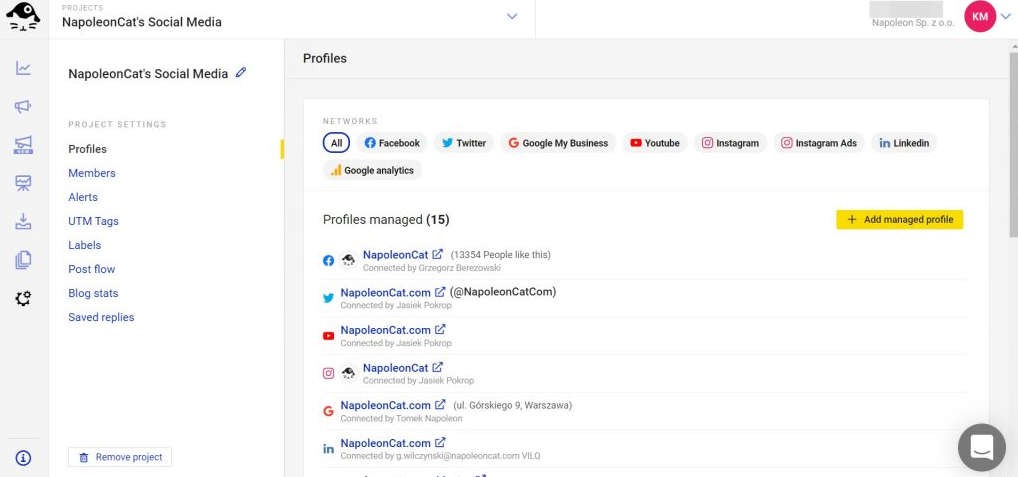Open Alerts in project settings
This screenshot has height=477, width=1018.
(x=83, y=197)
